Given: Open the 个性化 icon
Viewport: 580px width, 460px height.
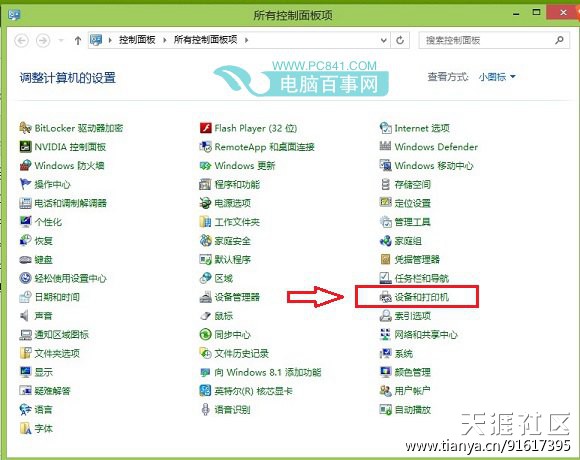Looking at the screenshot, I should [25, 221].
